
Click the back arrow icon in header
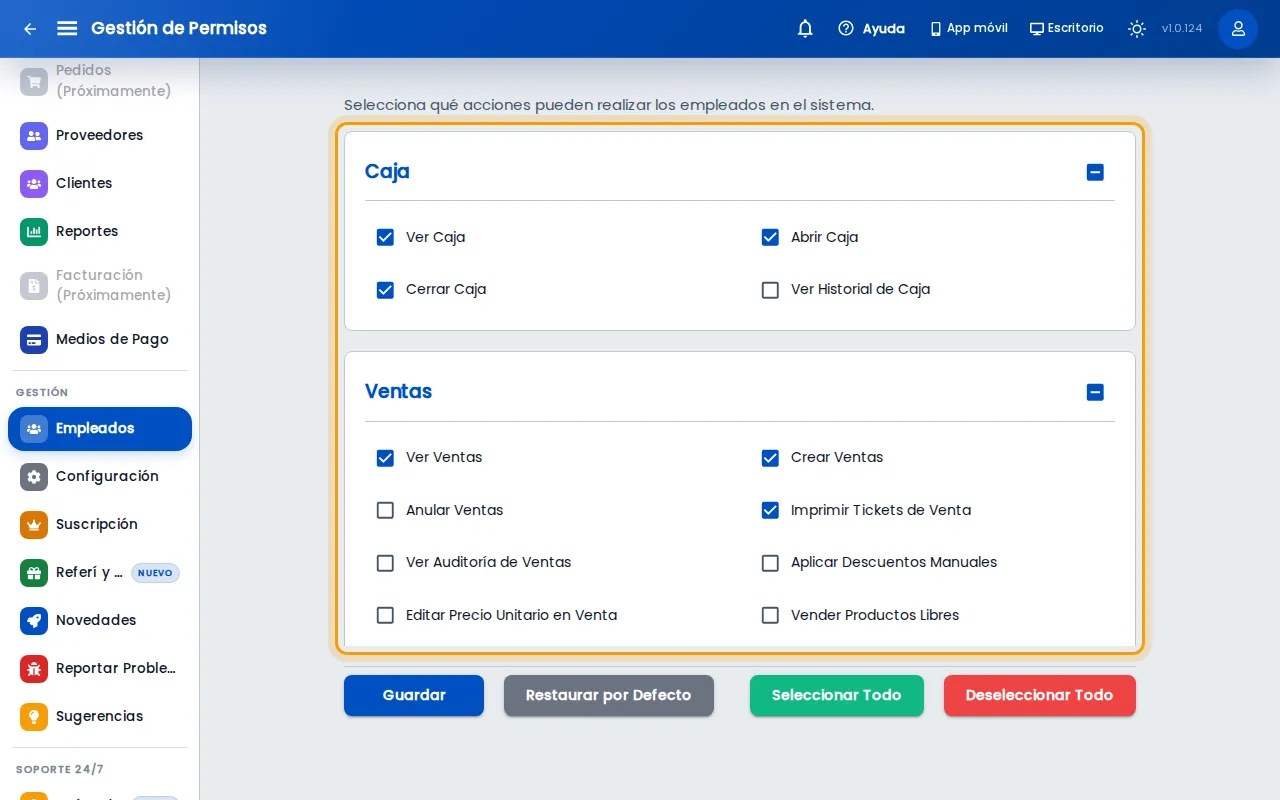point(30,29)
